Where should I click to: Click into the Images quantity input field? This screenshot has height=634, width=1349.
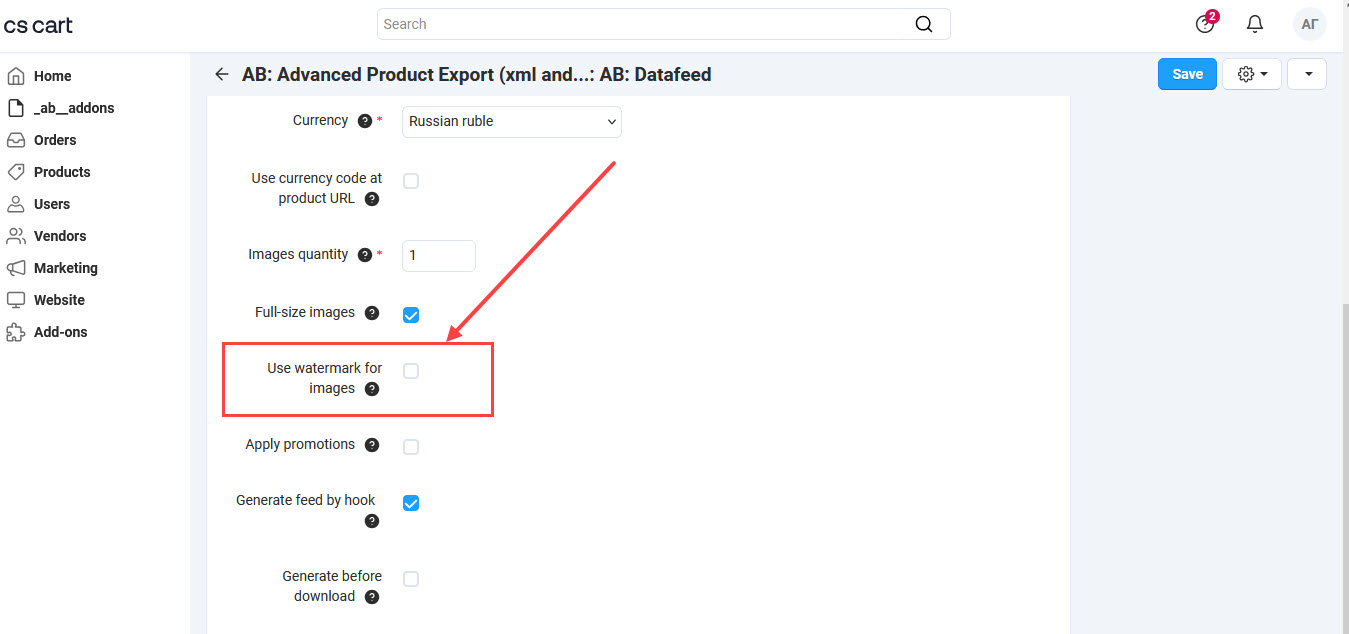coord(439,255)
